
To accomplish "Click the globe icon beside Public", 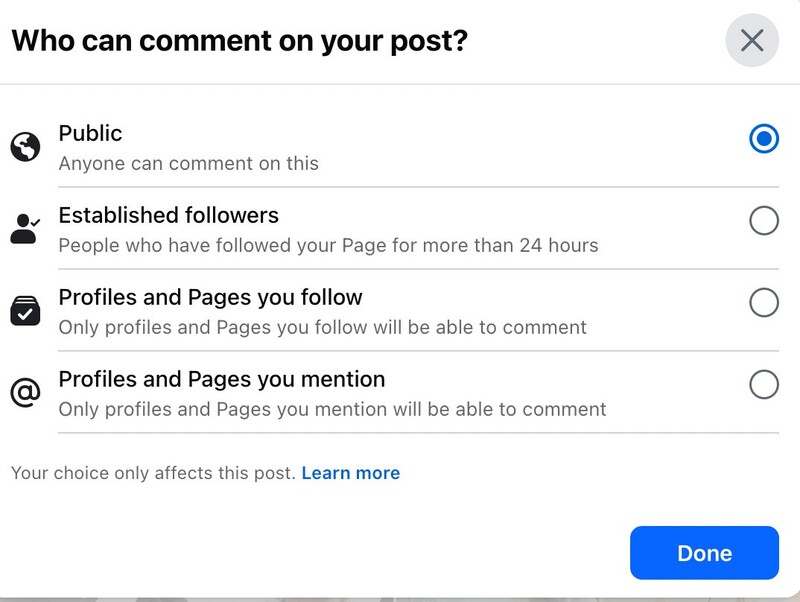I will click(25, 147).
